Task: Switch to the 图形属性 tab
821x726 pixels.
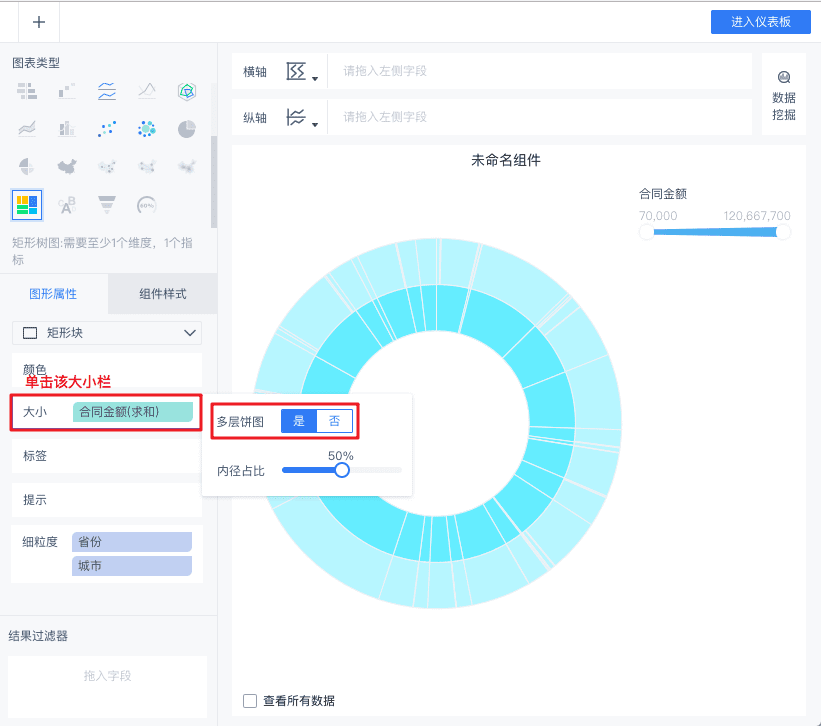Action: [53, 294]
